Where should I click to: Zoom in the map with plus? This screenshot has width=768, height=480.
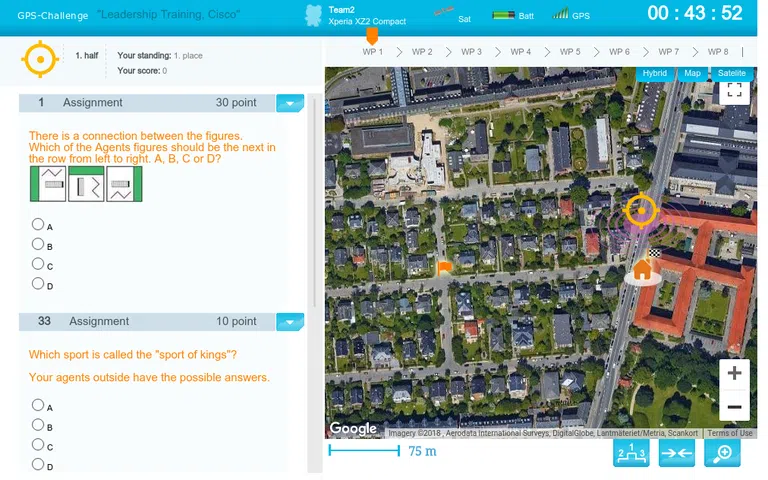pos(734,373)
